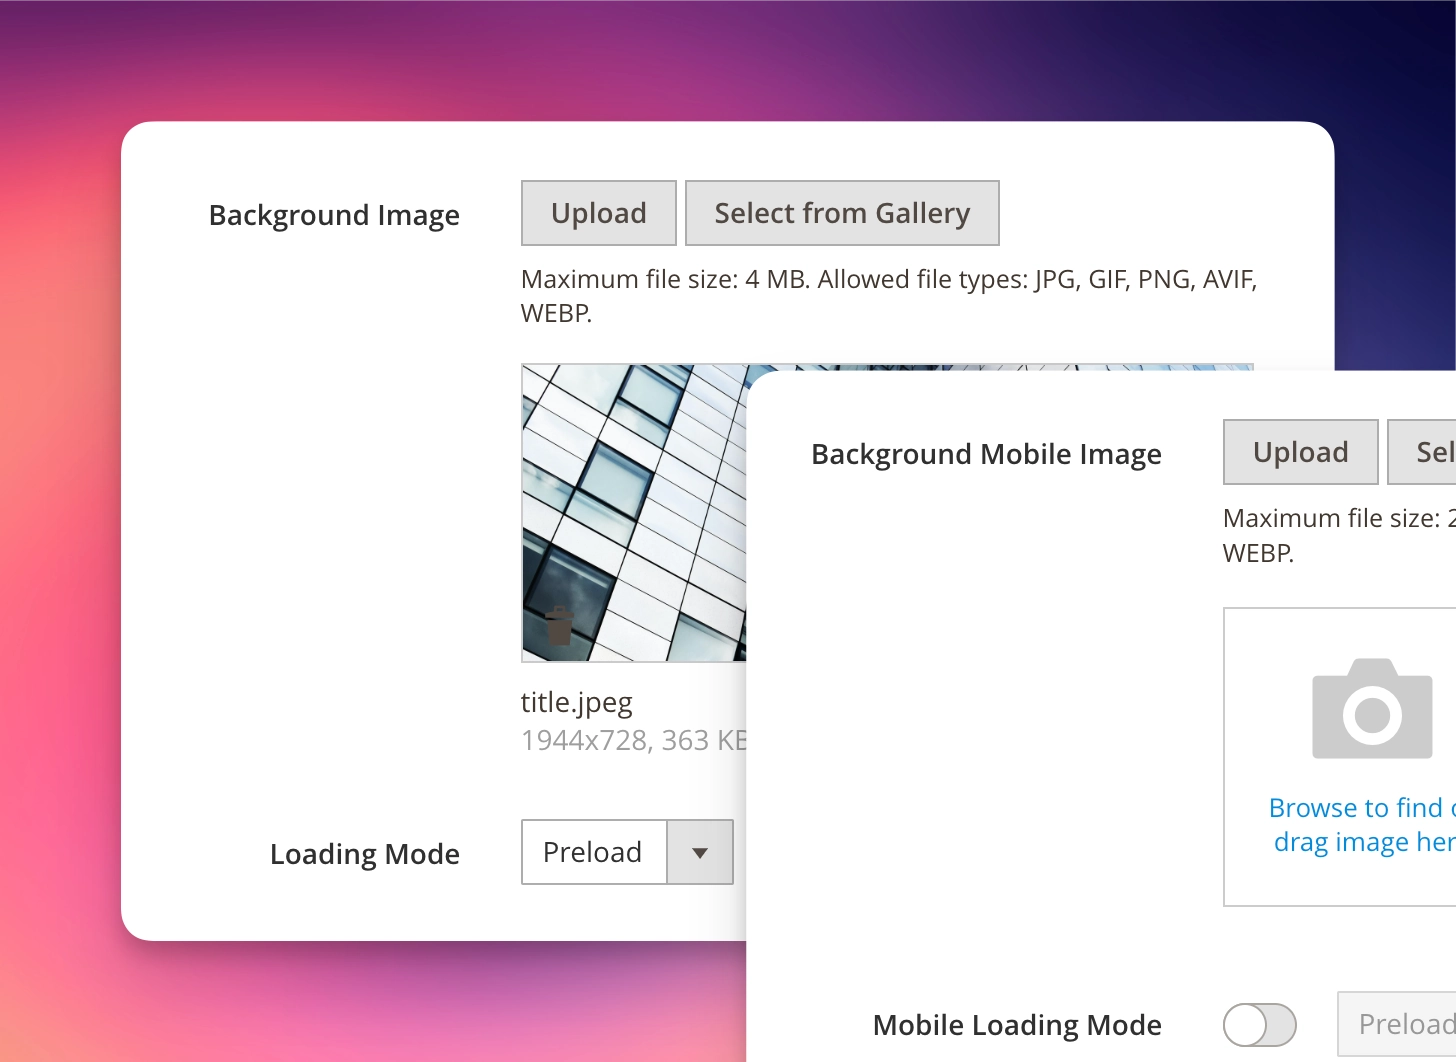Click the title.jpeg image thumbnail
This screenshot has height=1062, width=1456.
pos(634,513)
